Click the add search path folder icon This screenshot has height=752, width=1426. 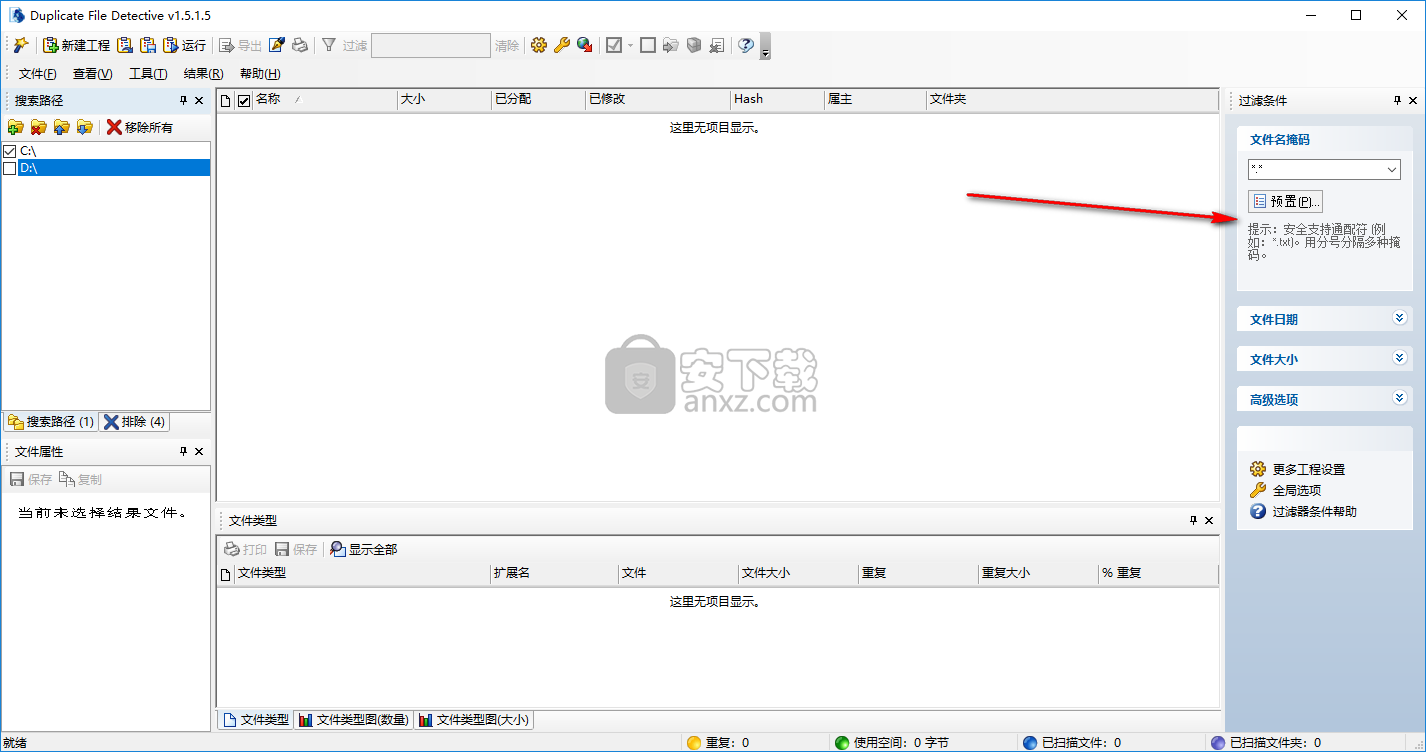[15, 127]
